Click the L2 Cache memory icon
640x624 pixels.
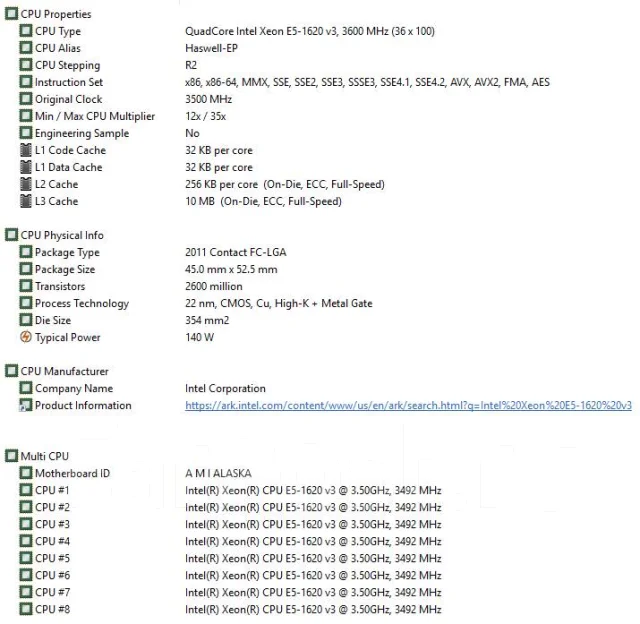(x=26, y=184)
